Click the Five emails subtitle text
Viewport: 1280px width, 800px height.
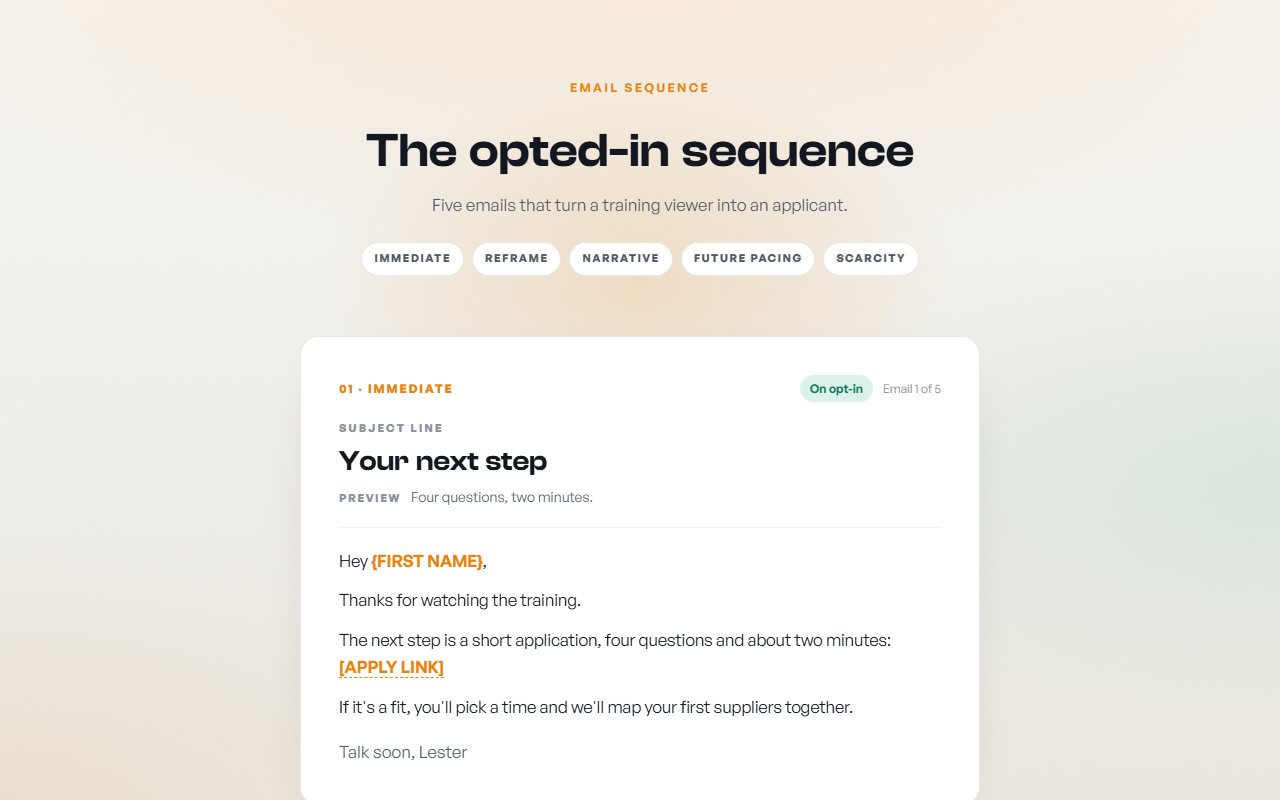pos(640,205)
